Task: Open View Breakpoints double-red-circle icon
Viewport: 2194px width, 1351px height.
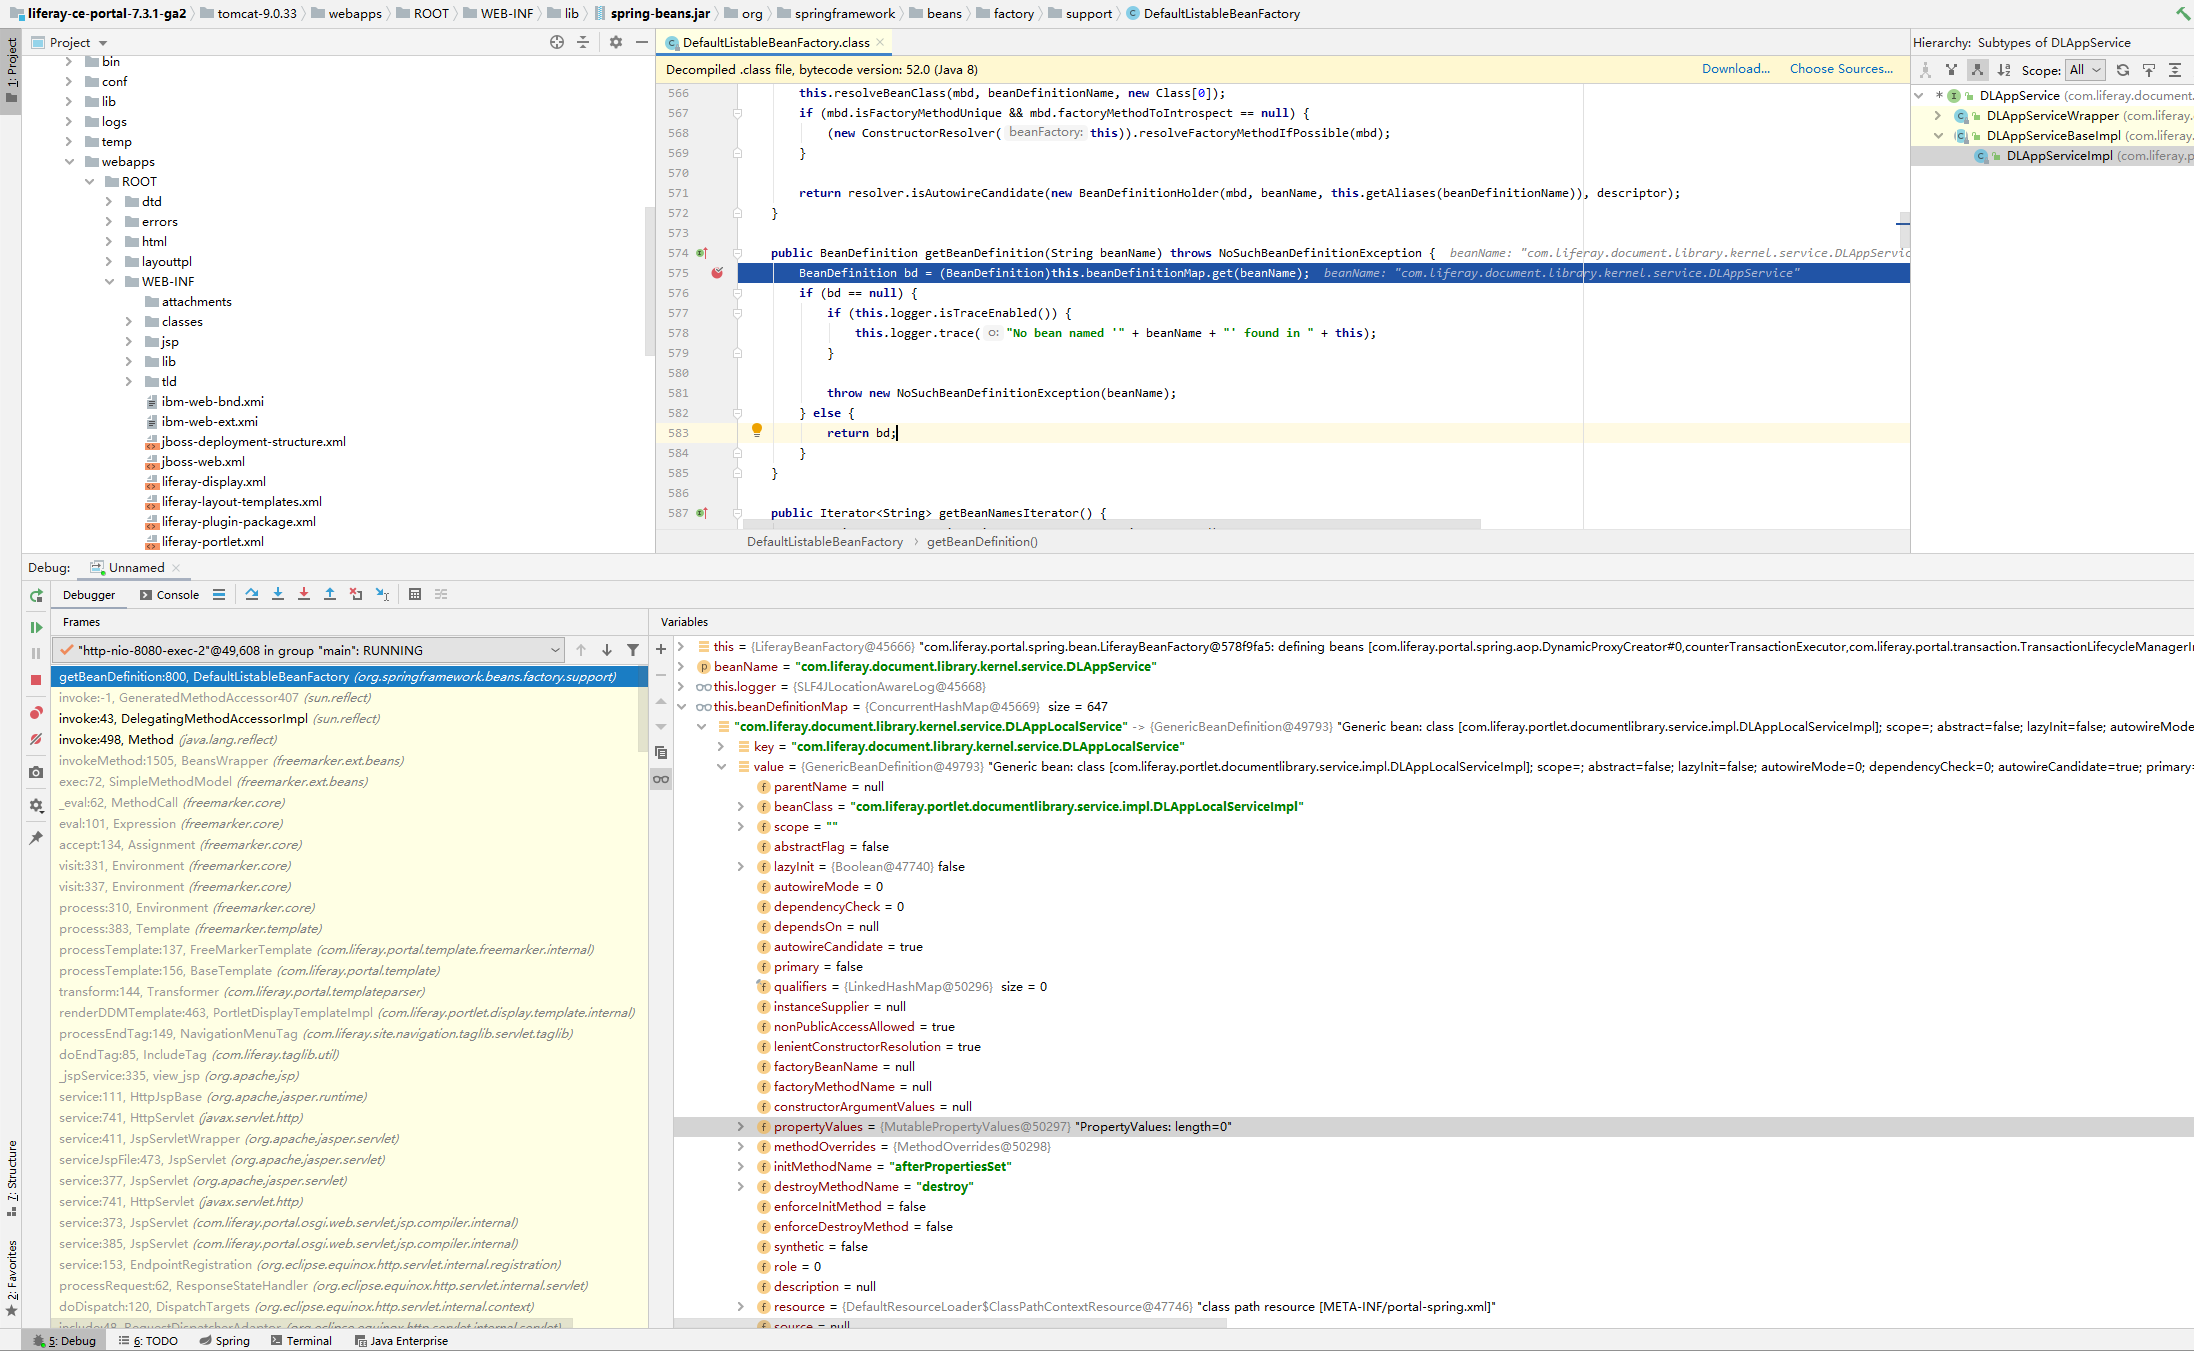Action: 36,713
